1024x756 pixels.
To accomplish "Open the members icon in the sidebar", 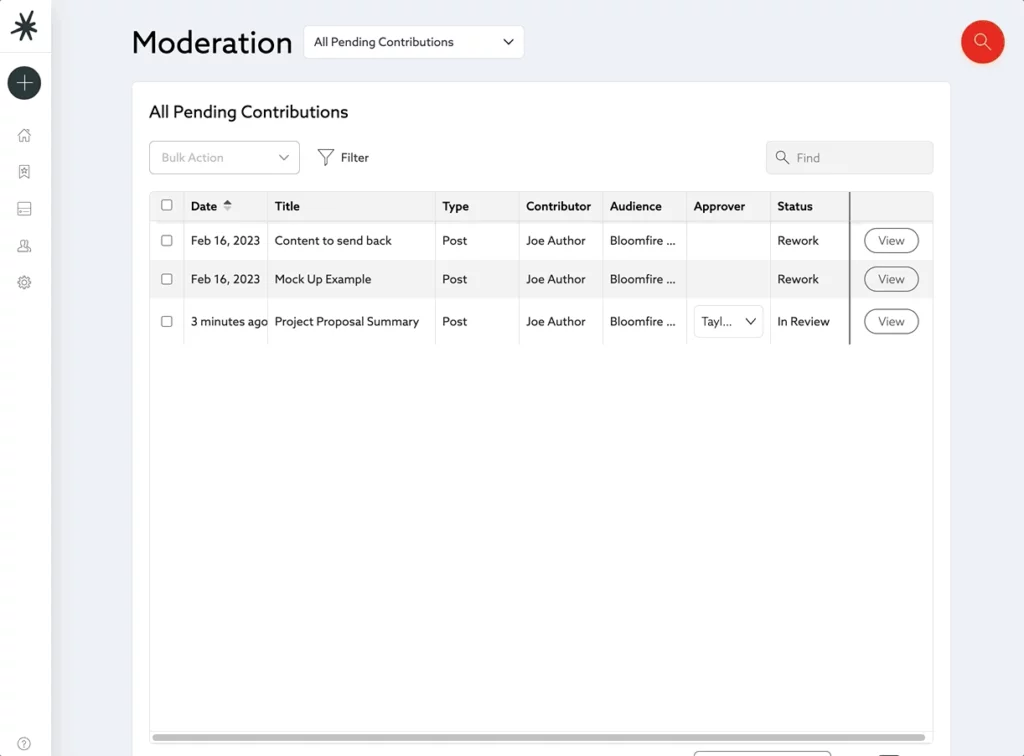I will pyautogui.click(x=23, y=246).
